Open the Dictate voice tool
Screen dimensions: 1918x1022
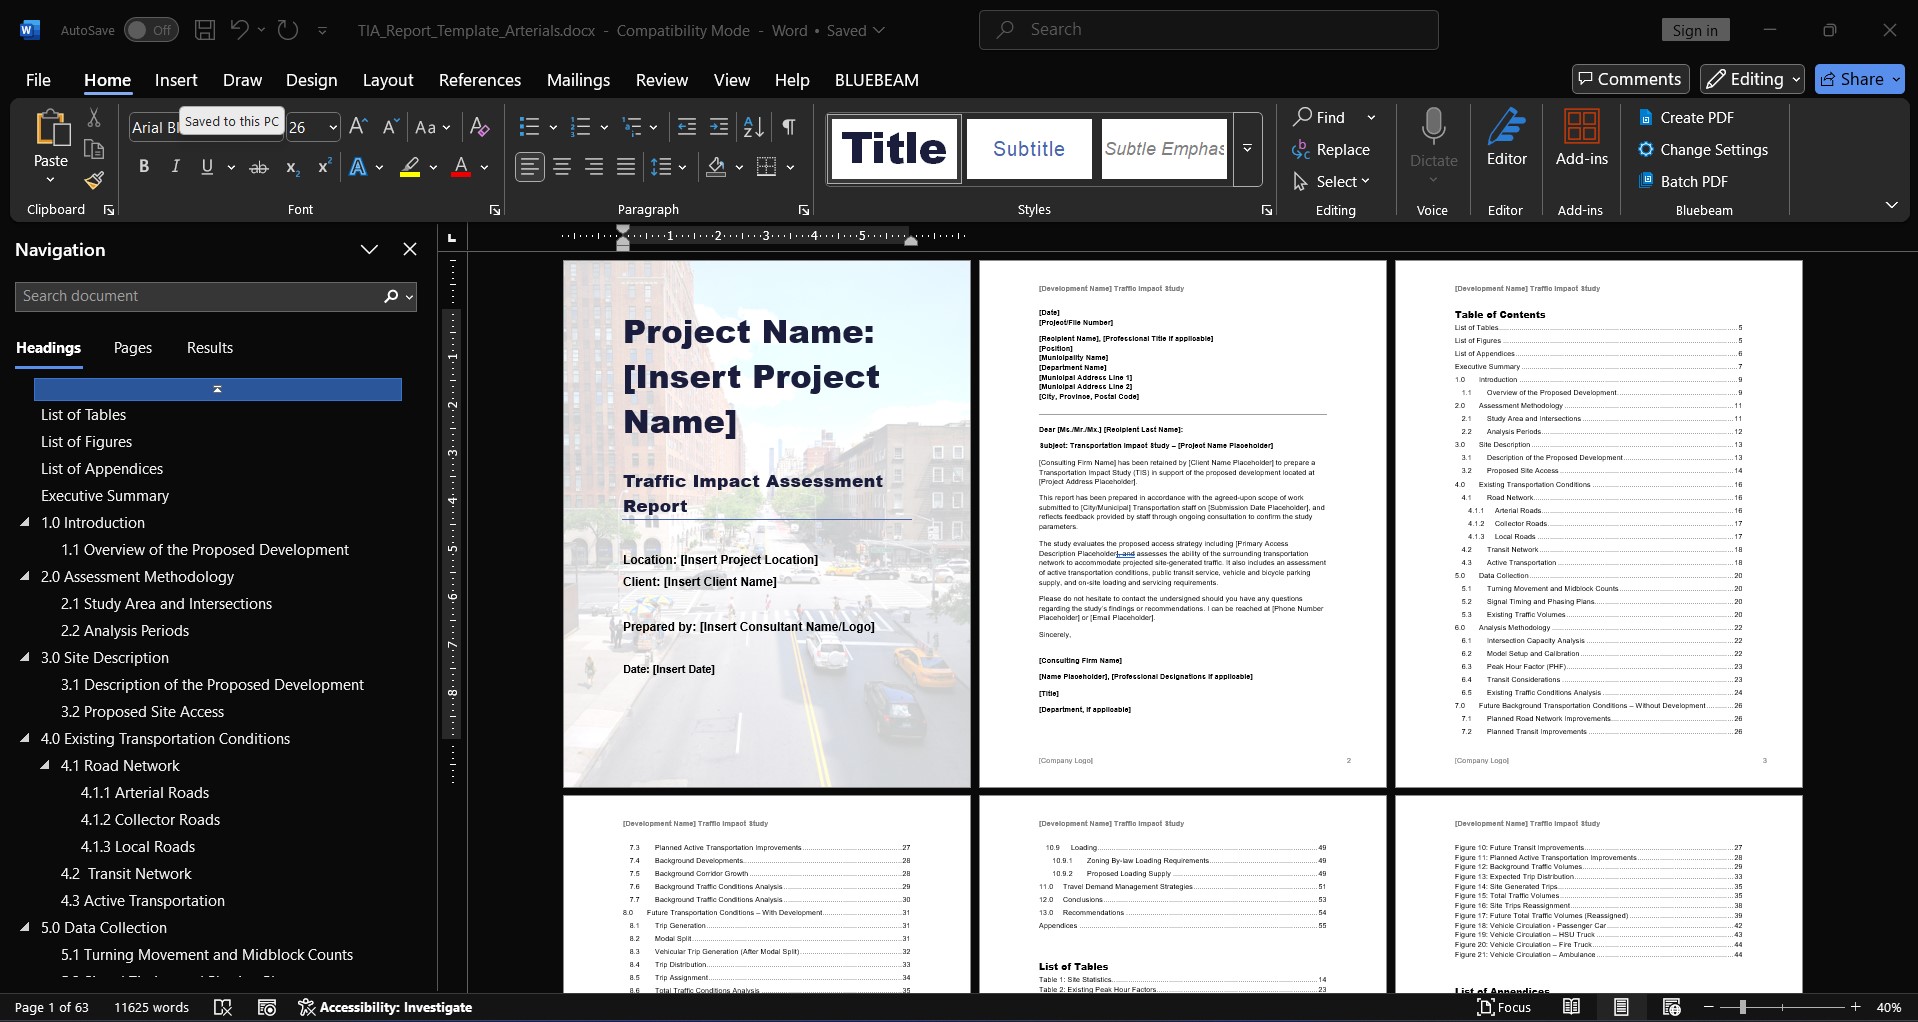pyautogui.click(x=1432, y=140)
